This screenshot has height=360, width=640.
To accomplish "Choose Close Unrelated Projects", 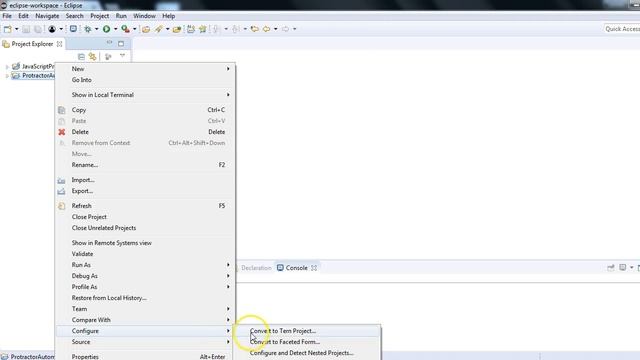I will [x=145, y=228].
